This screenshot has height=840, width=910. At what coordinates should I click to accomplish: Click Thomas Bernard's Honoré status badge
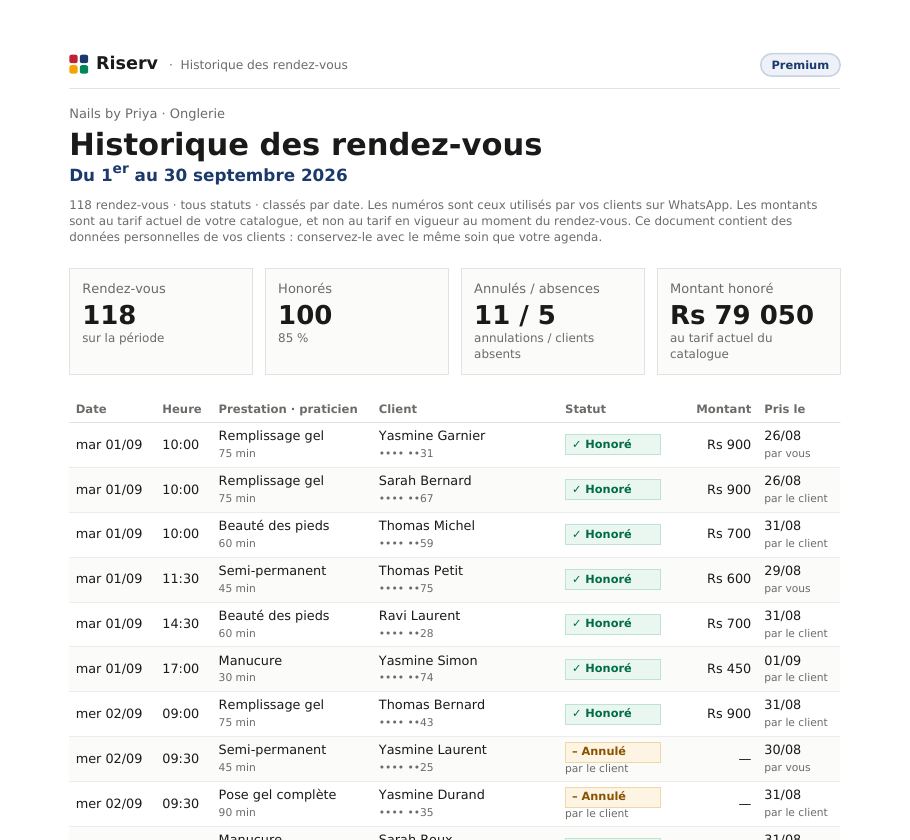(x=612, y=714)
